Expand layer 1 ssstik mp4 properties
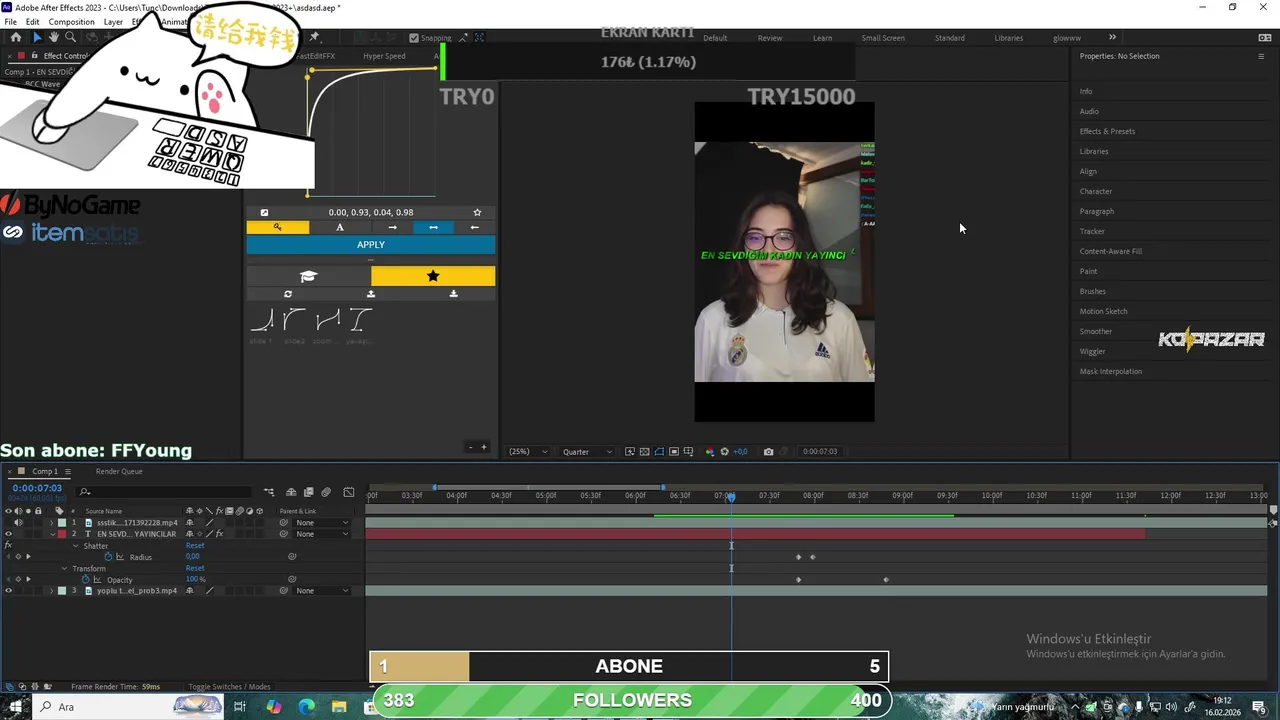 tap(52, 523)
